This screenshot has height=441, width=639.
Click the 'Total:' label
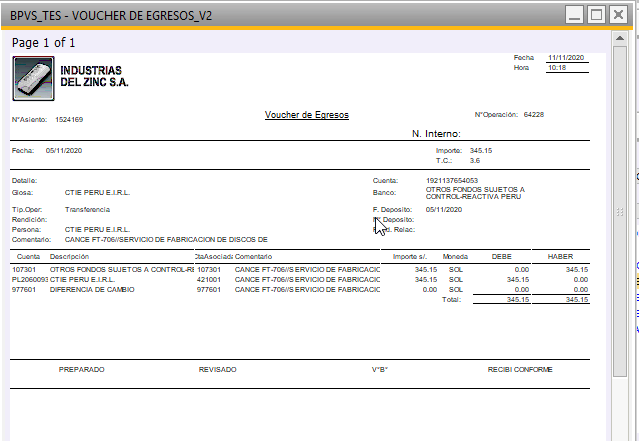(452, 300)
